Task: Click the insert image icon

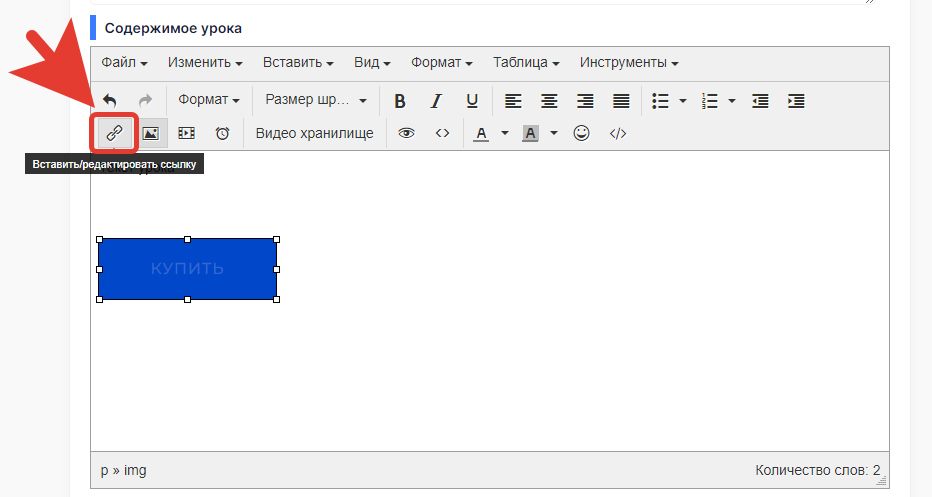Action: click(150, 133)
